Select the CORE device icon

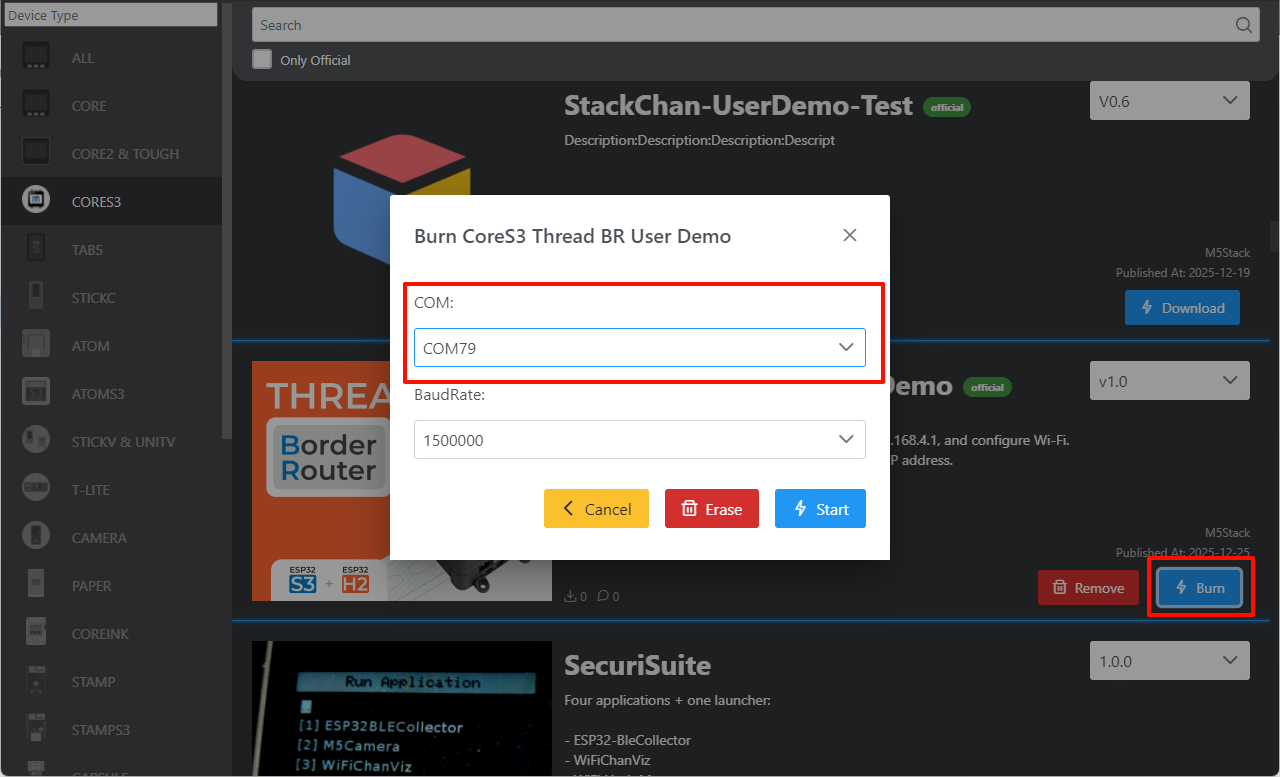click(x=36, y=105)
